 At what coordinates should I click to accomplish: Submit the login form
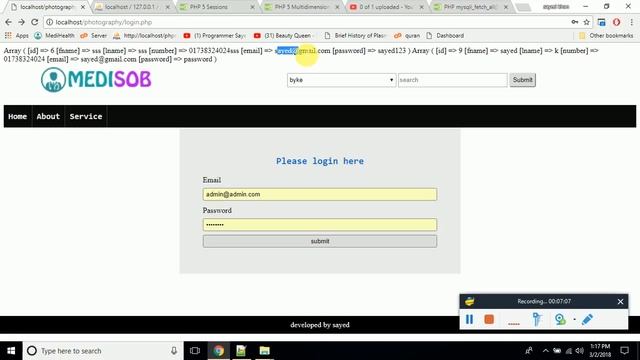point(320,241)
